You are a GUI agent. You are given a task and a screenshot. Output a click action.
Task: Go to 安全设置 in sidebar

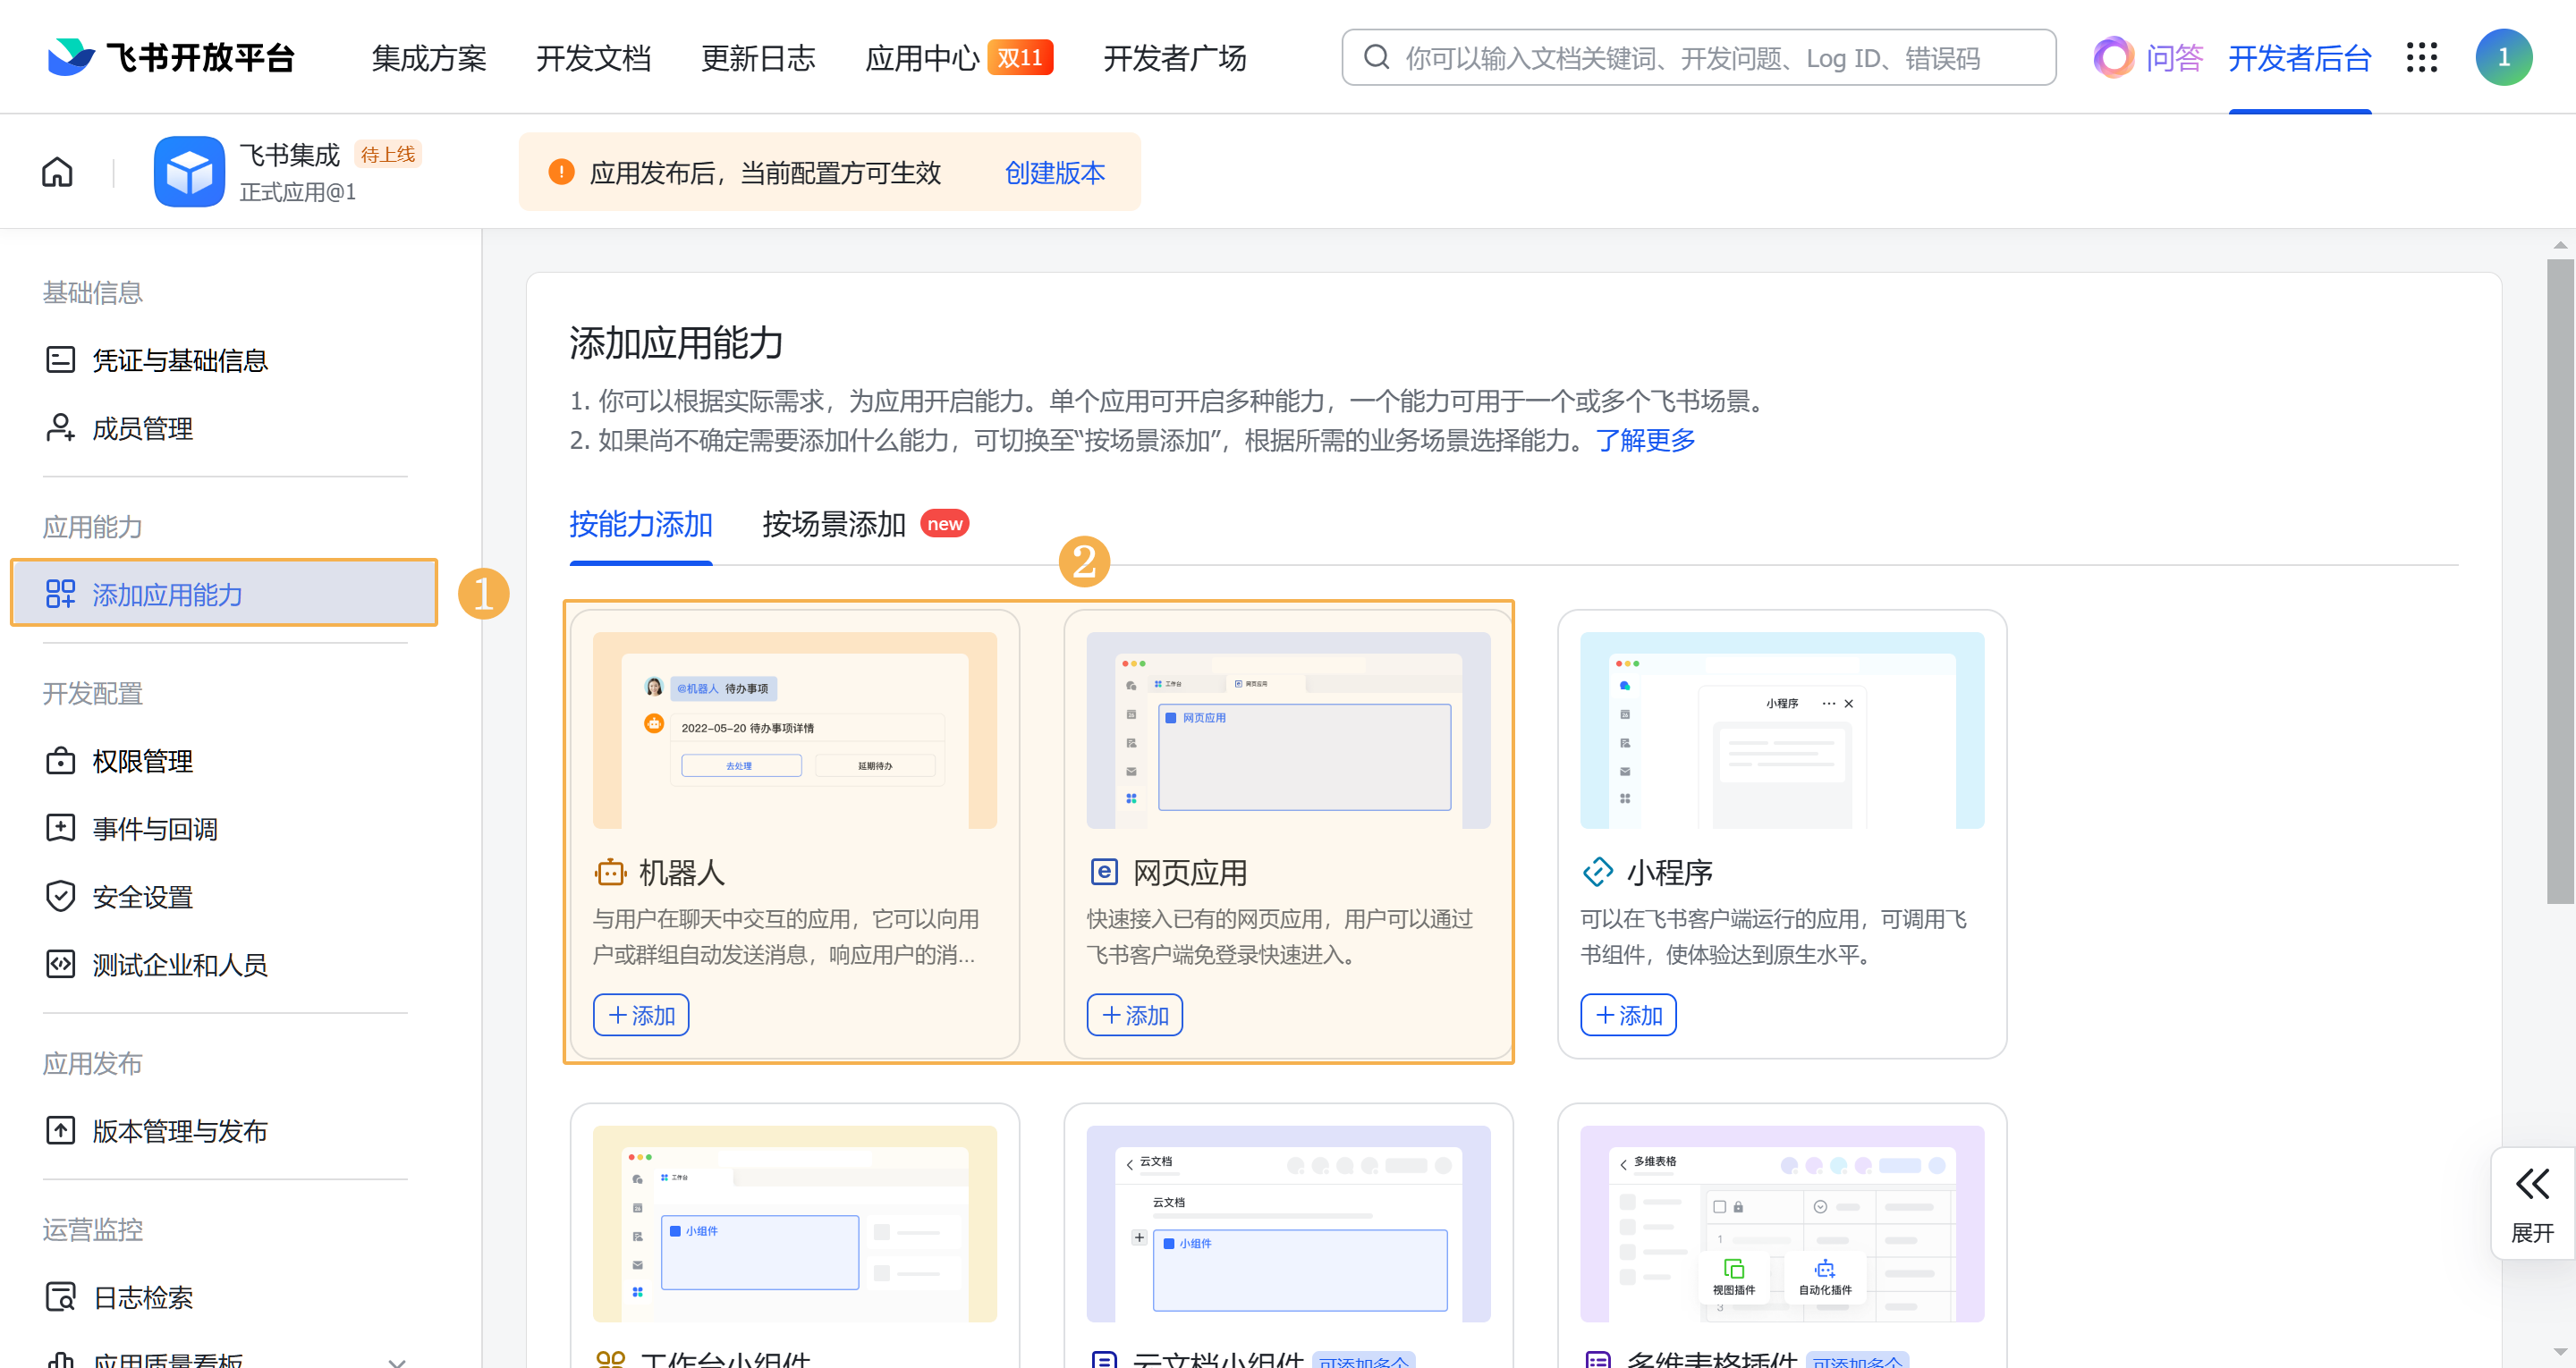[x=142, y=897]
